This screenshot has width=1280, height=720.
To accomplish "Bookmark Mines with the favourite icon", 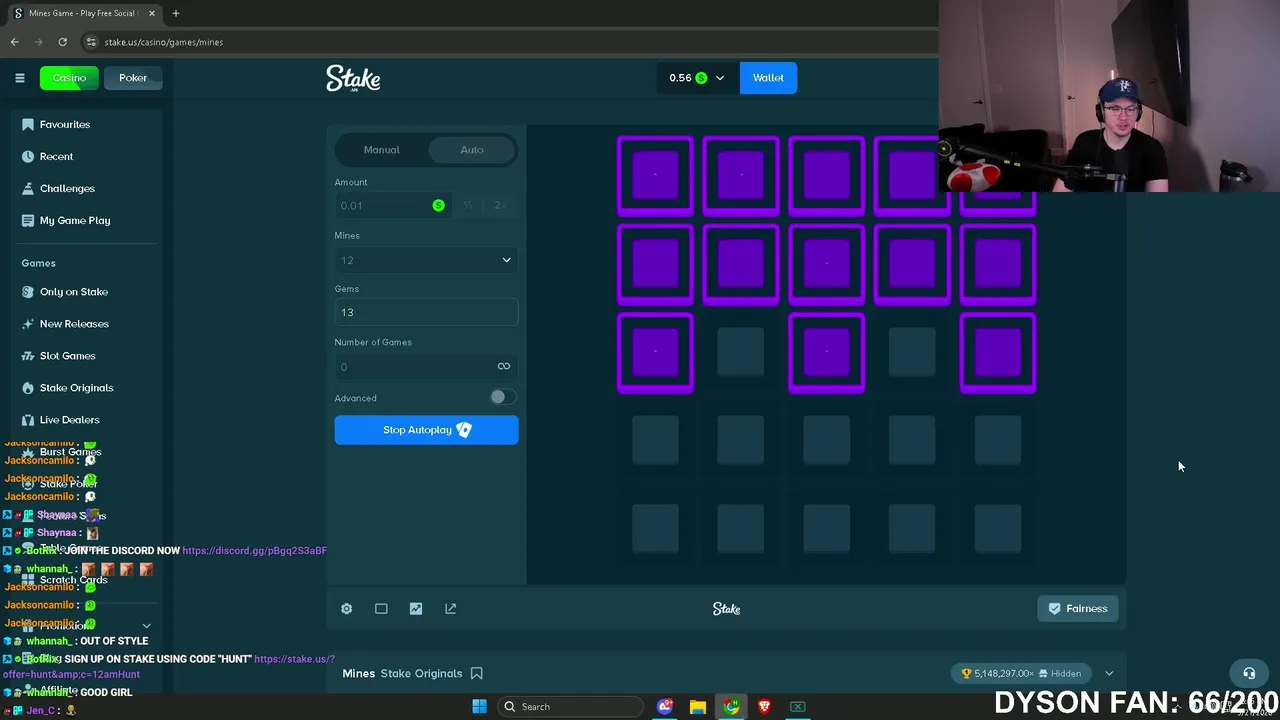I will [x=477, y=674].
